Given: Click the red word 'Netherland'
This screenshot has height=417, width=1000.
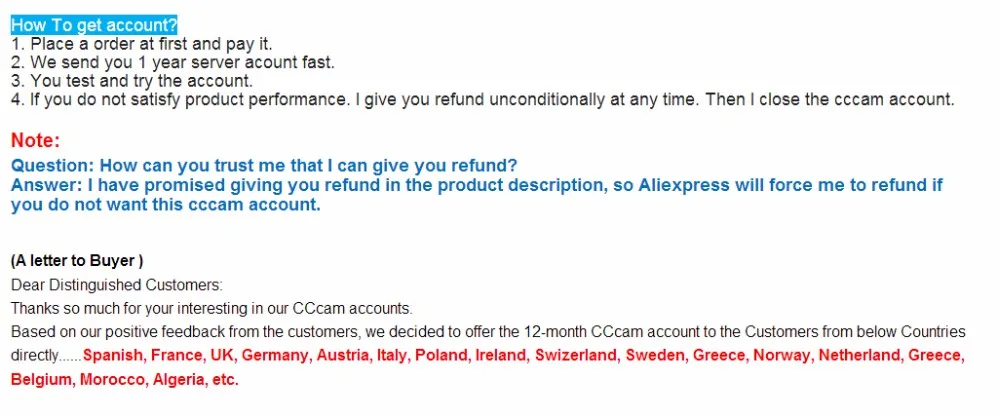Looking at the screenshot, I should pos(860,355).
